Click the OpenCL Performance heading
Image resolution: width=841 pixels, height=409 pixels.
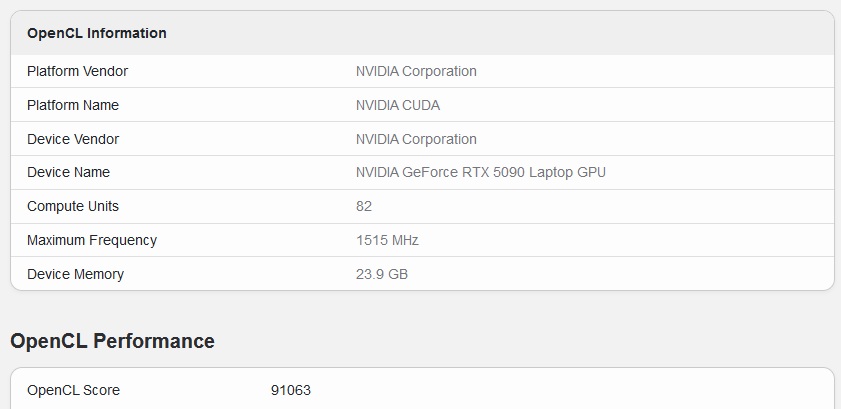pyautogui.click(x=112, y=341)
